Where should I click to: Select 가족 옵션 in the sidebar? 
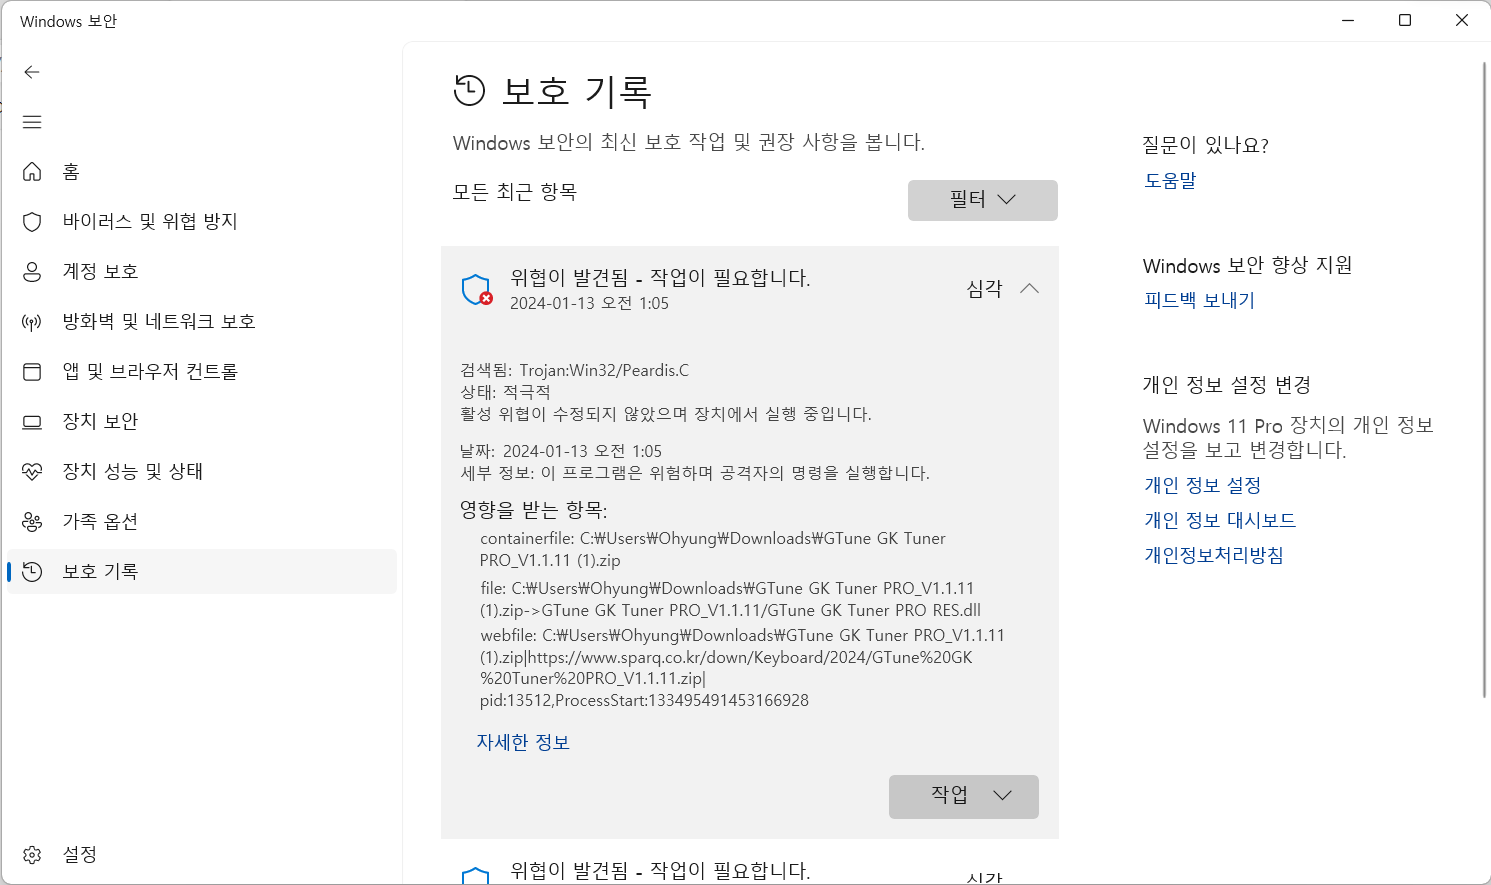click(x=202, y=522)
